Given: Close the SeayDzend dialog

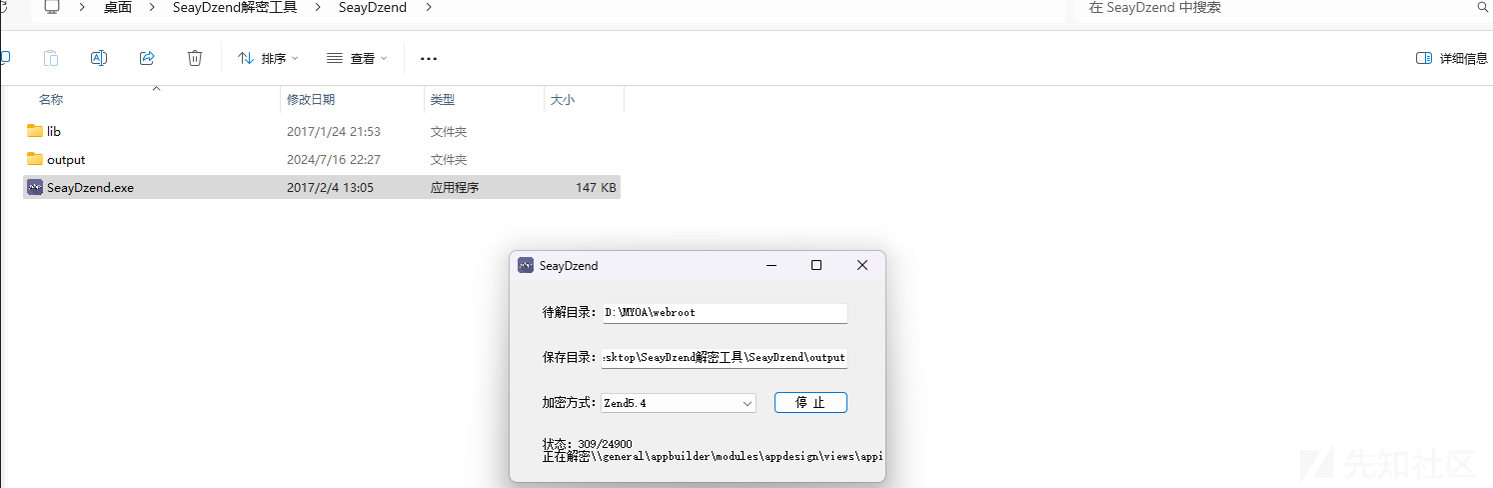Looking at the screenshot, I should pyautogui.click(x=862, y=265).
